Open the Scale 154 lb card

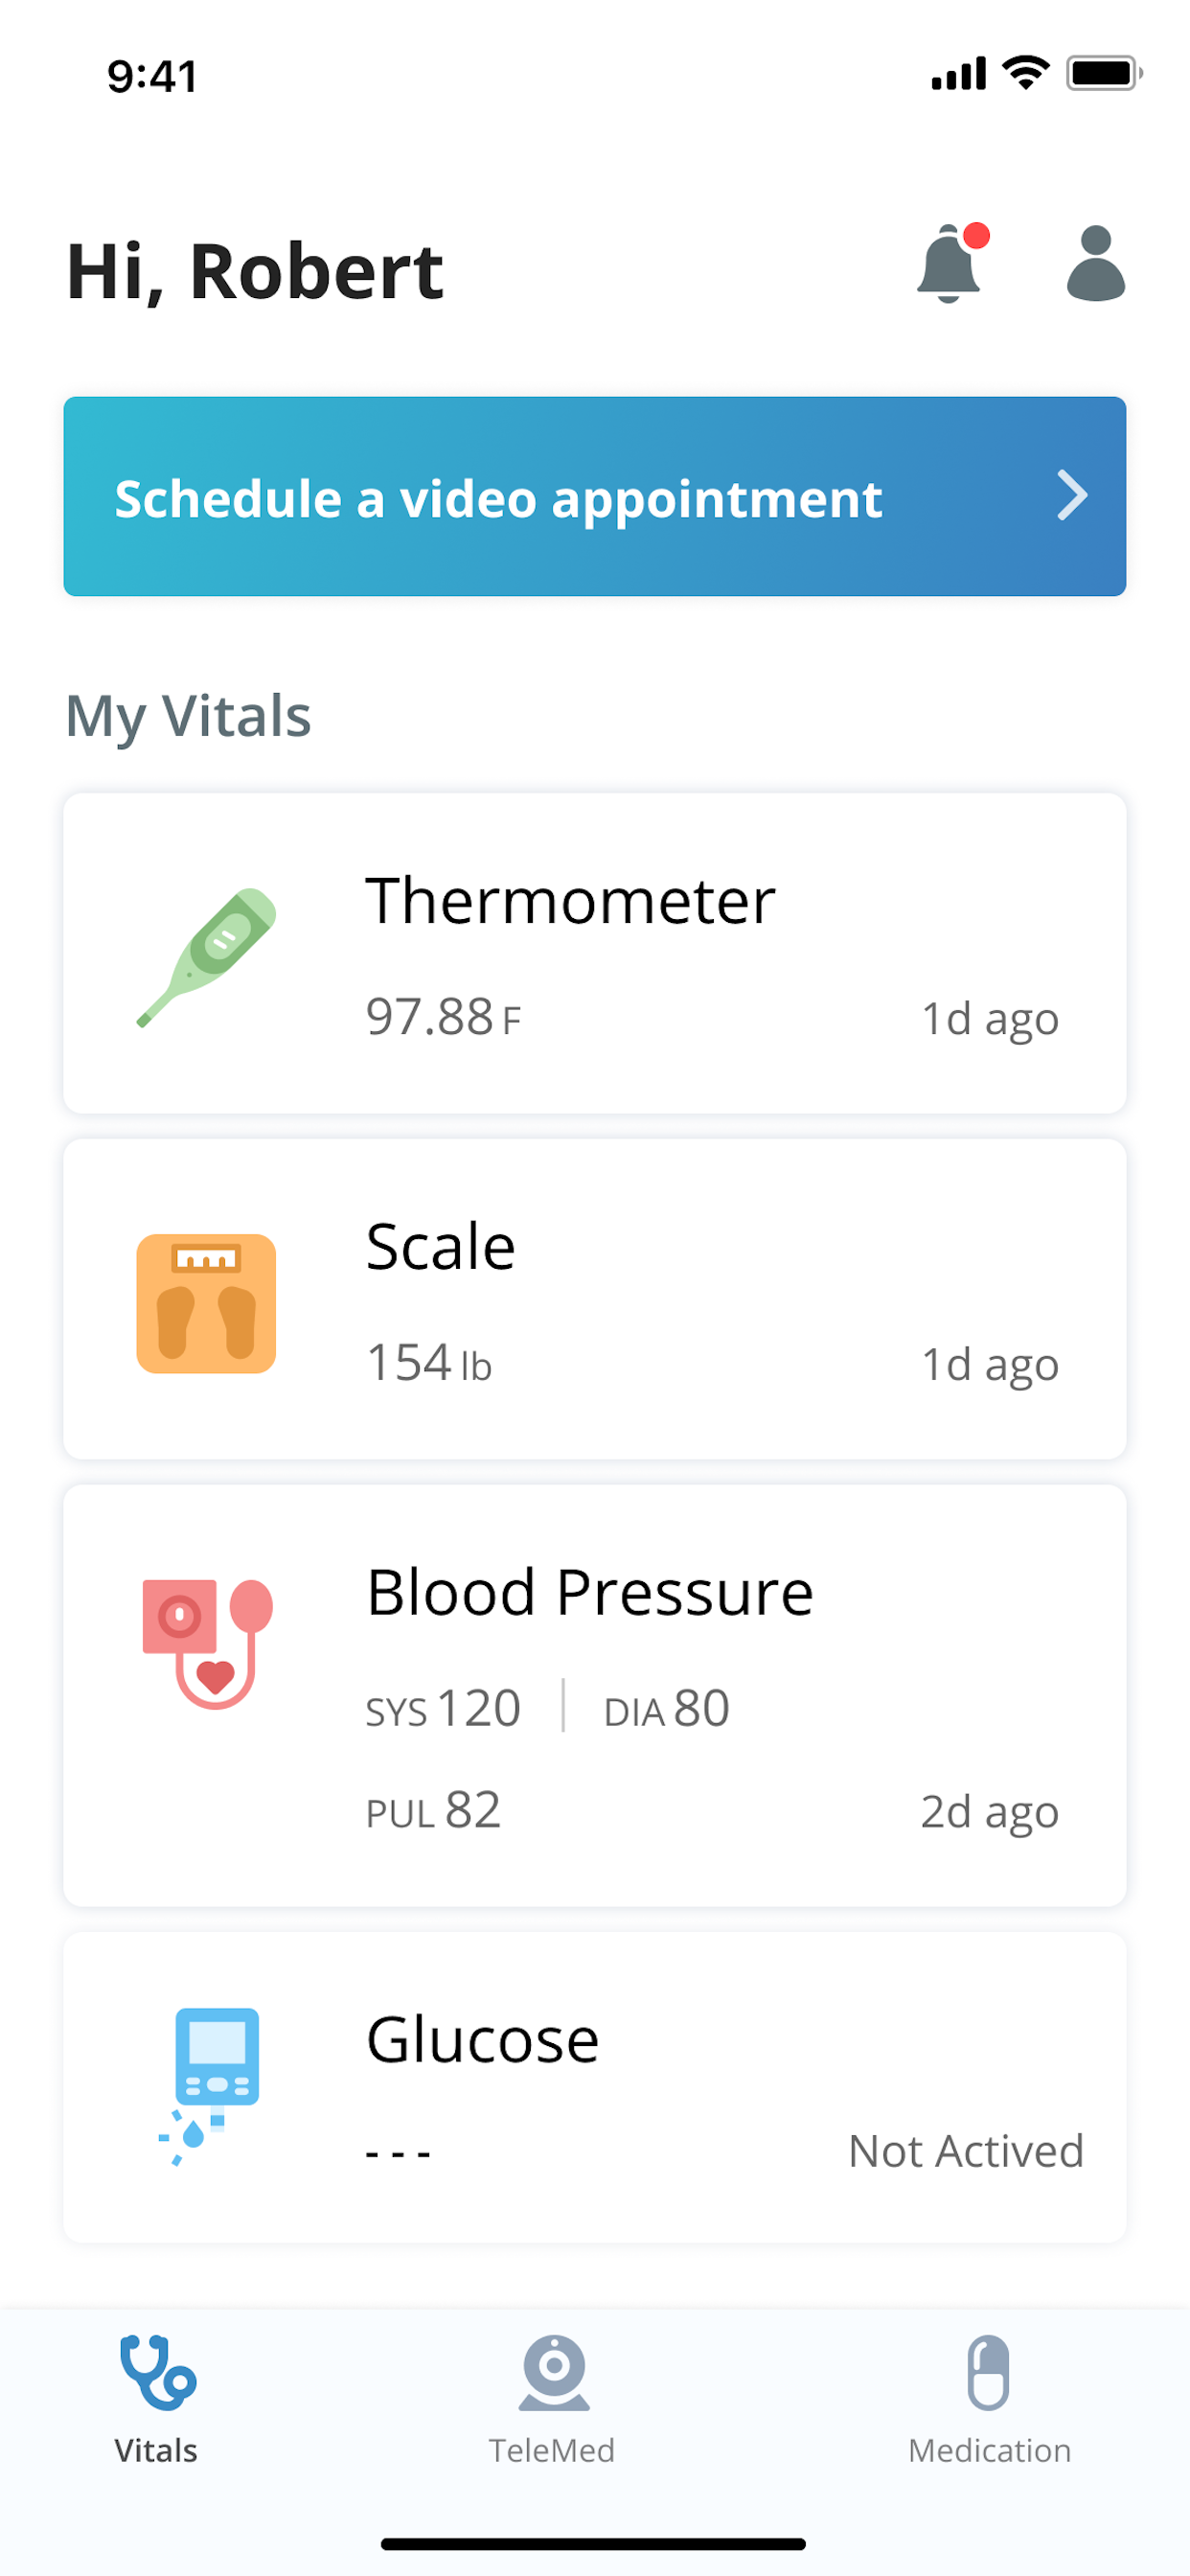(x=595, y=1298)
